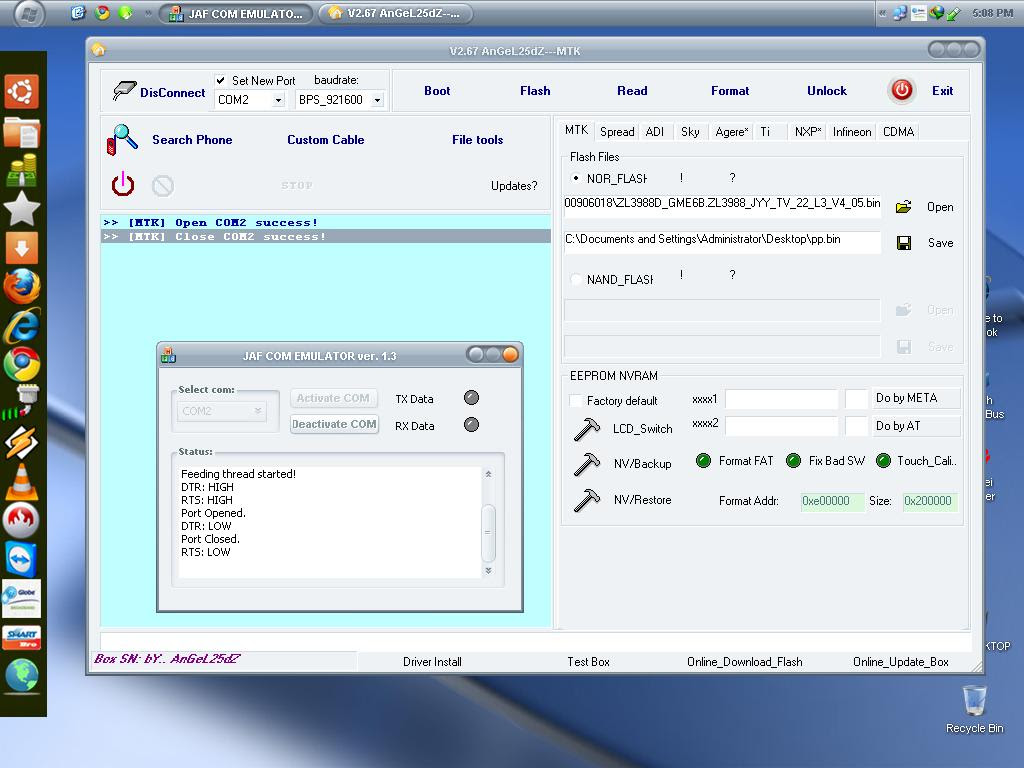The image size is (1024, 768).
Task: Click the red power icon below Search Phone
Action: tap(123, 185)
